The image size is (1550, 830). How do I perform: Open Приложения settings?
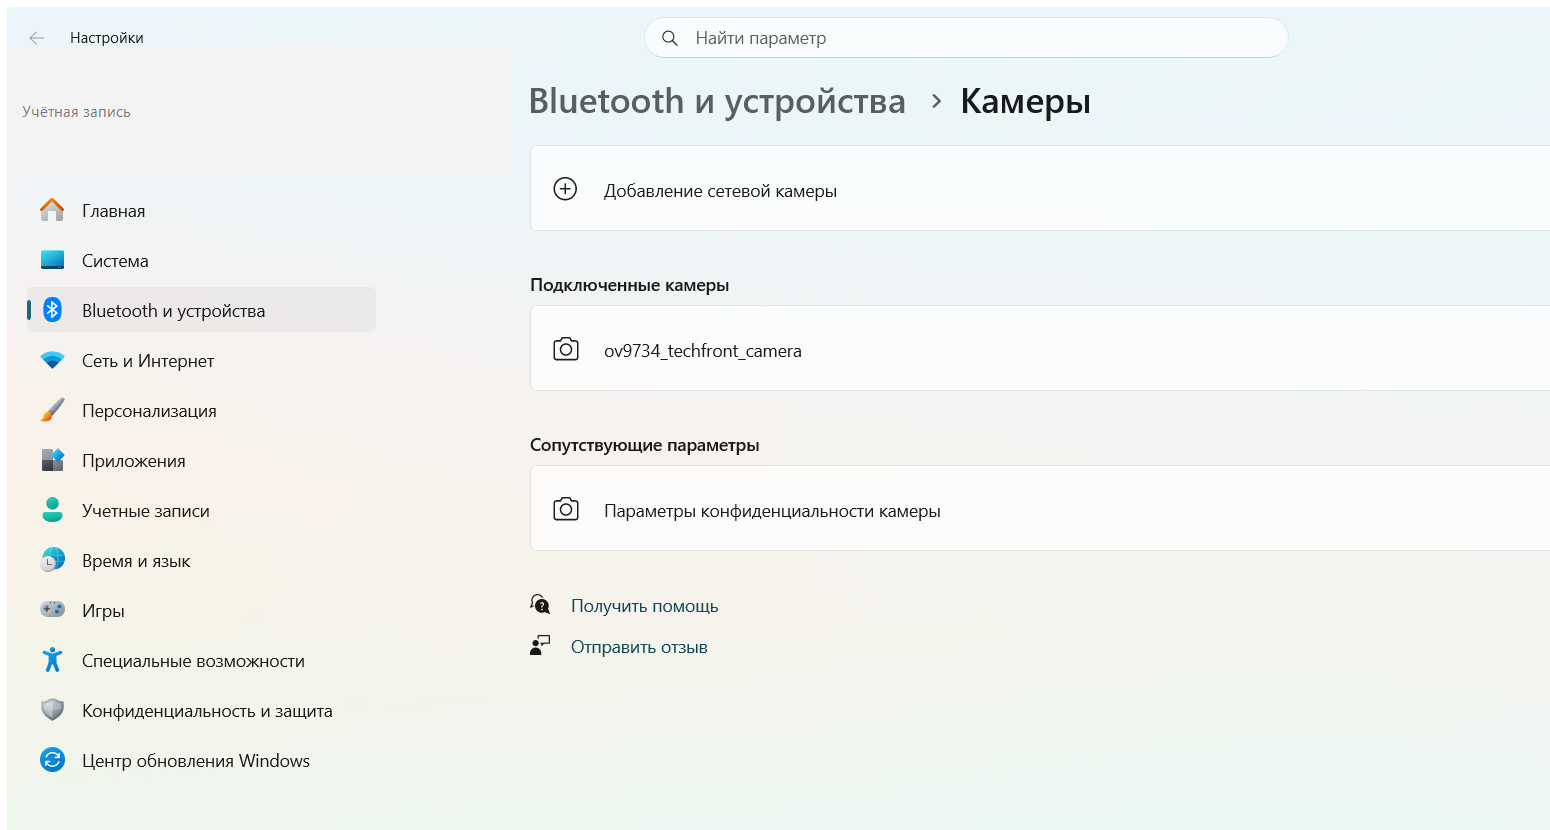(201, 460)
